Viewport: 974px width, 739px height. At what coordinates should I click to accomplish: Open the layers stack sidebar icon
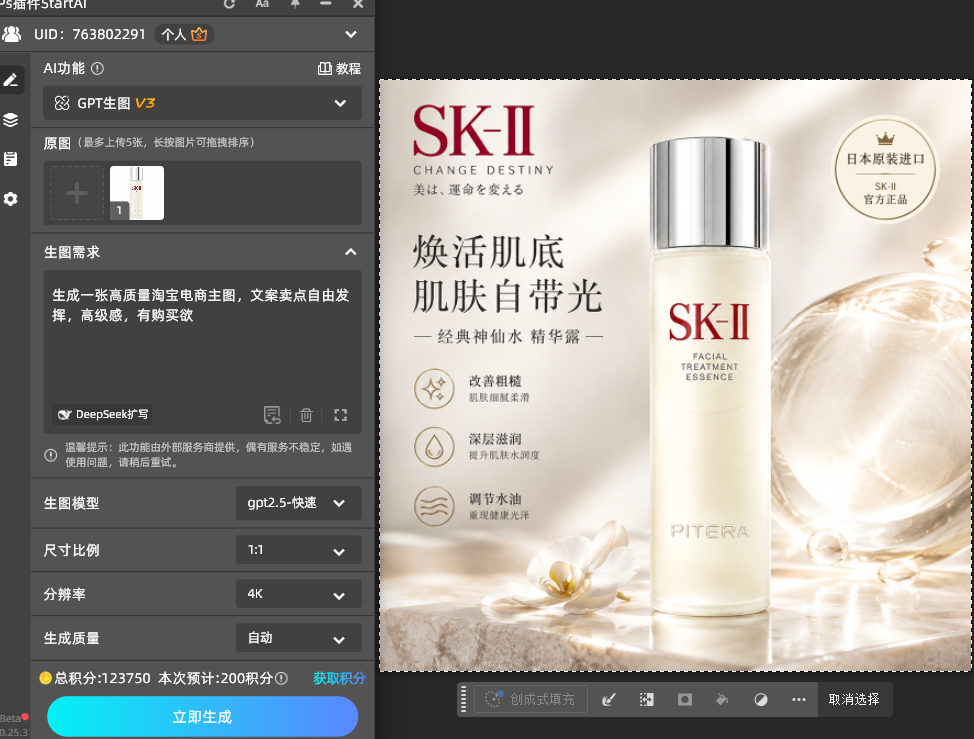[x=11, y=119]
